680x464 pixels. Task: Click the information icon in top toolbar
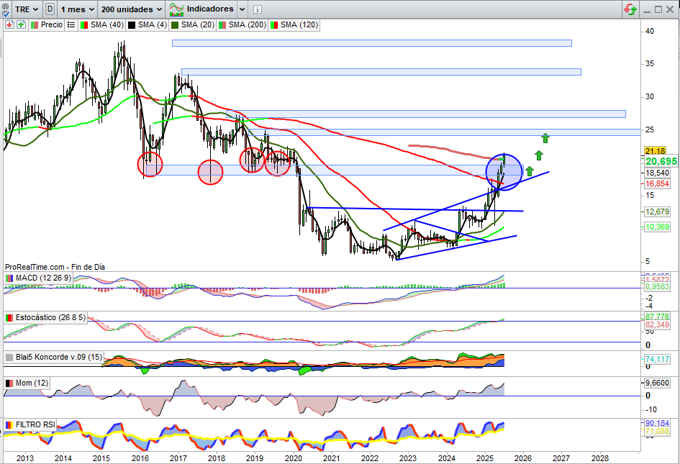pos(257,10)
